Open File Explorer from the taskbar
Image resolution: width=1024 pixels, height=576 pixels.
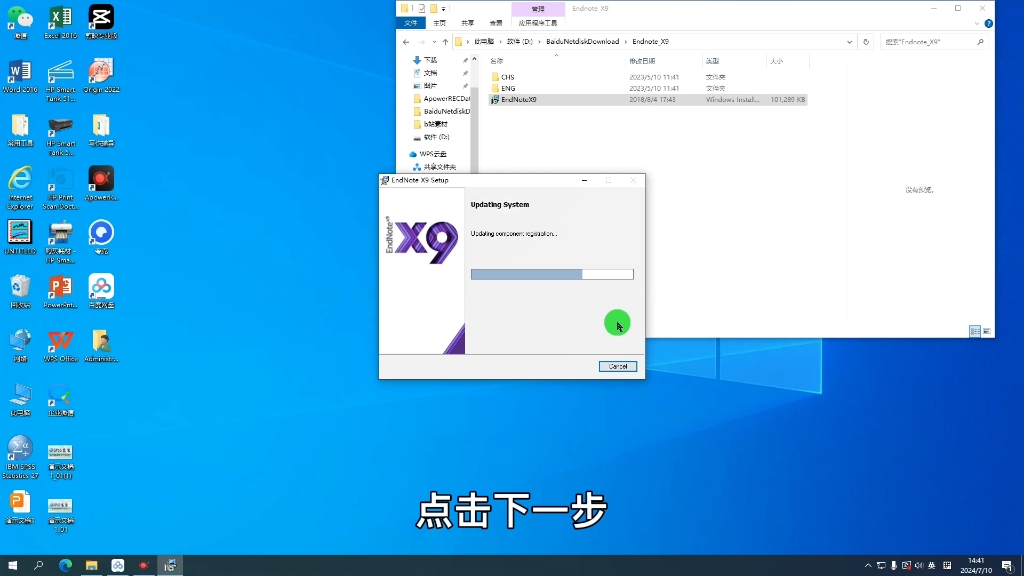91,566
